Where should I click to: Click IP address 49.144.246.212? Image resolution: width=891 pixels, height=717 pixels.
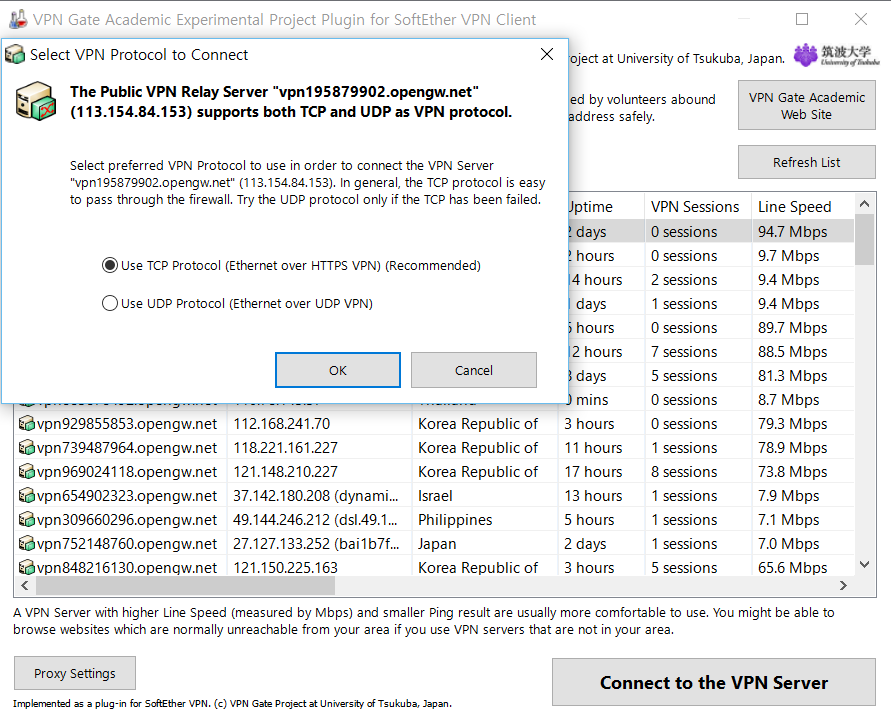[x=315, y=520]
